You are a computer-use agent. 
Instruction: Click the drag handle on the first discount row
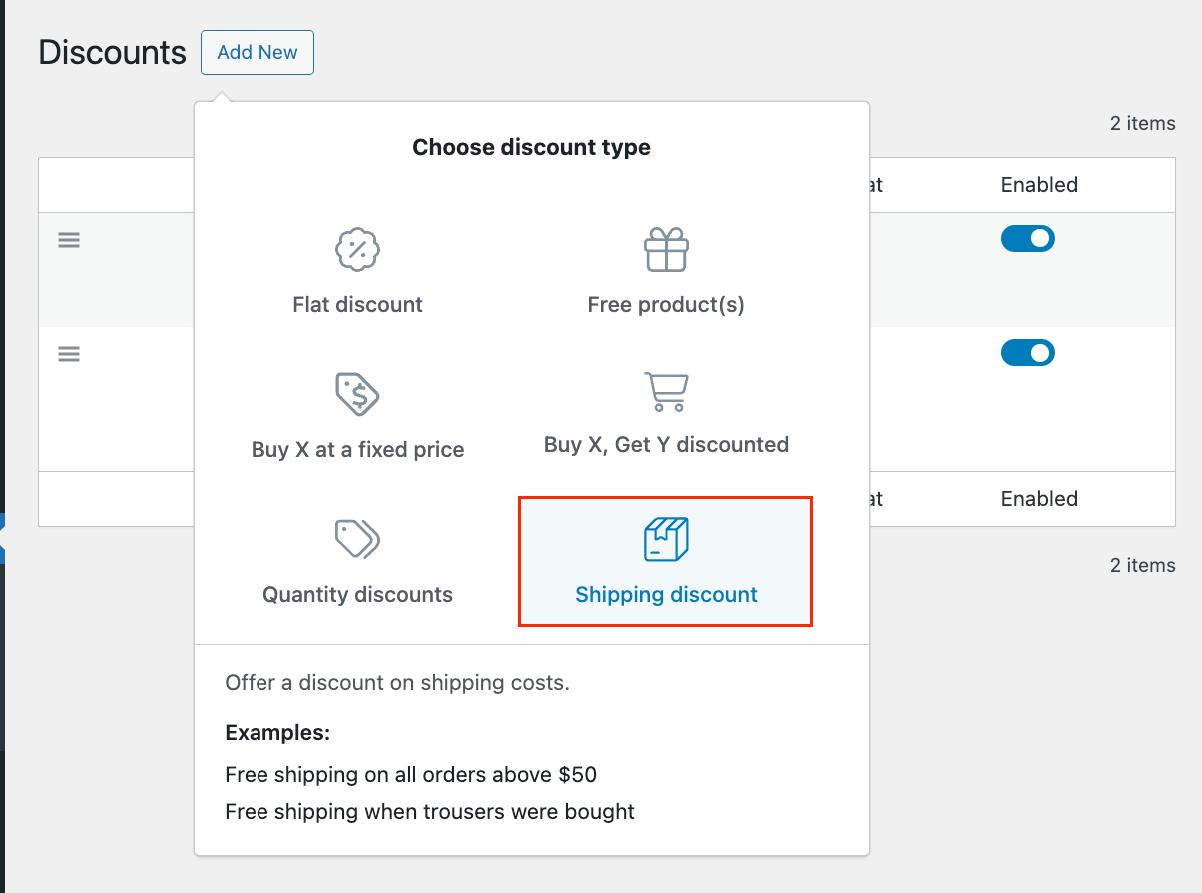pyautogui.click(x=69, y=240)
